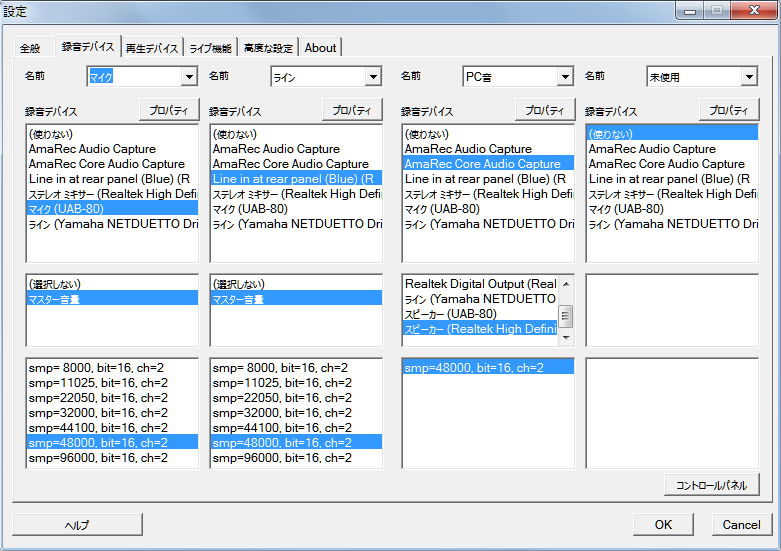Expand the マイク name dropdown
781x551 pixels.
pyautogui.click(x=189, y=77)
